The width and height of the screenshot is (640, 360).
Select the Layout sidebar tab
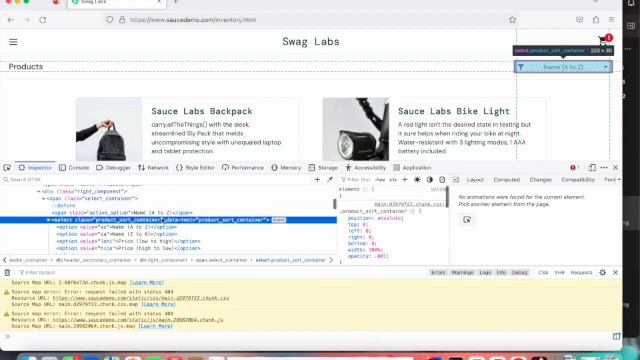pyautogui.click(x=475, y=180)
